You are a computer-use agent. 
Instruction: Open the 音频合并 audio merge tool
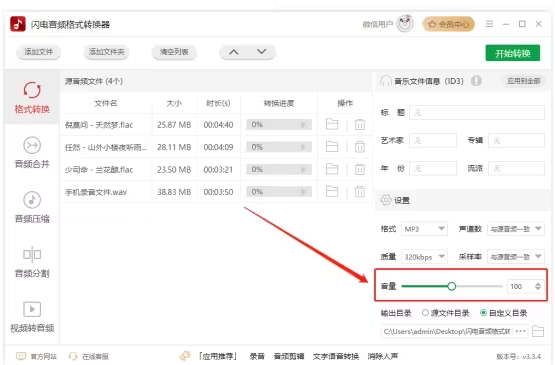click(32, 153)
